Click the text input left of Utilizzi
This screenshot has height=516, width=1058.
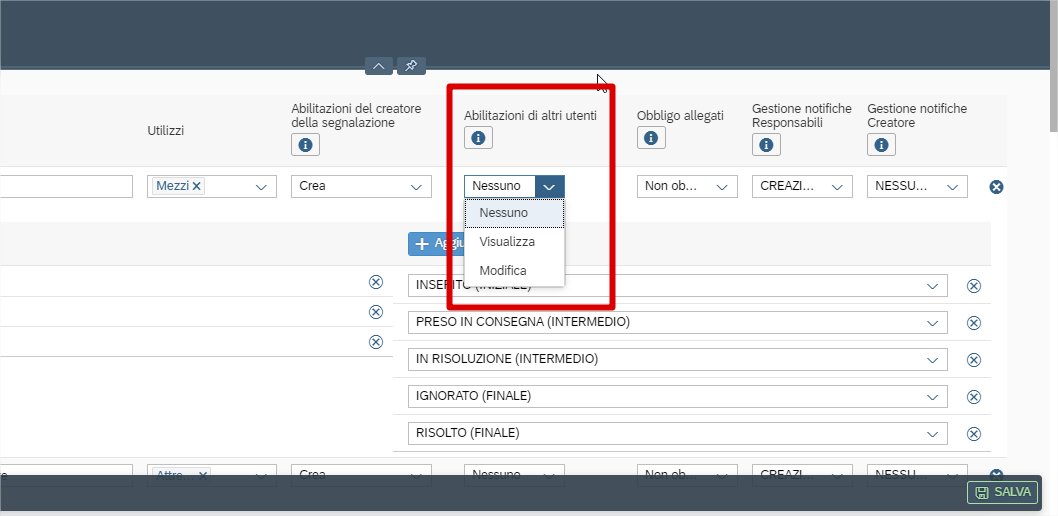[66, 187]
